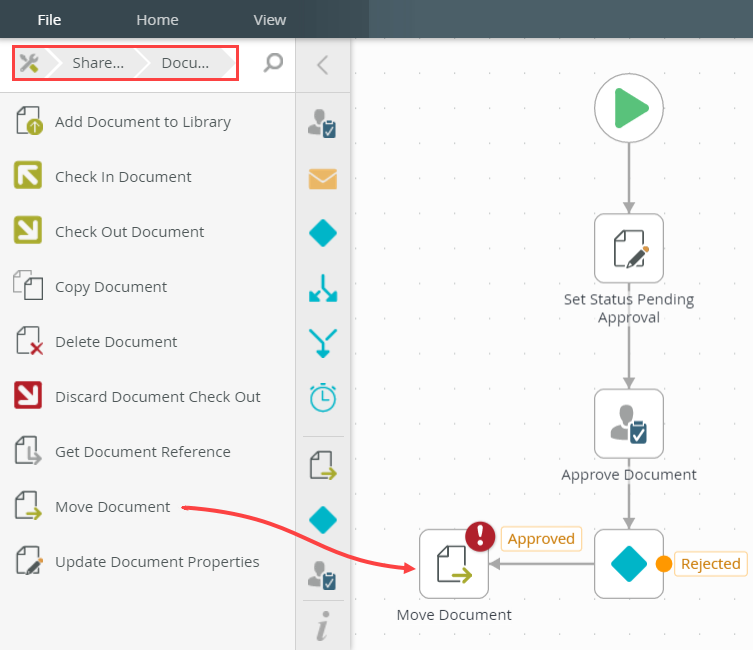The height and width of the screenshot is (650, 753).
Task: Click the Add Document to Library icon
Action: click(x=29, y=121)
